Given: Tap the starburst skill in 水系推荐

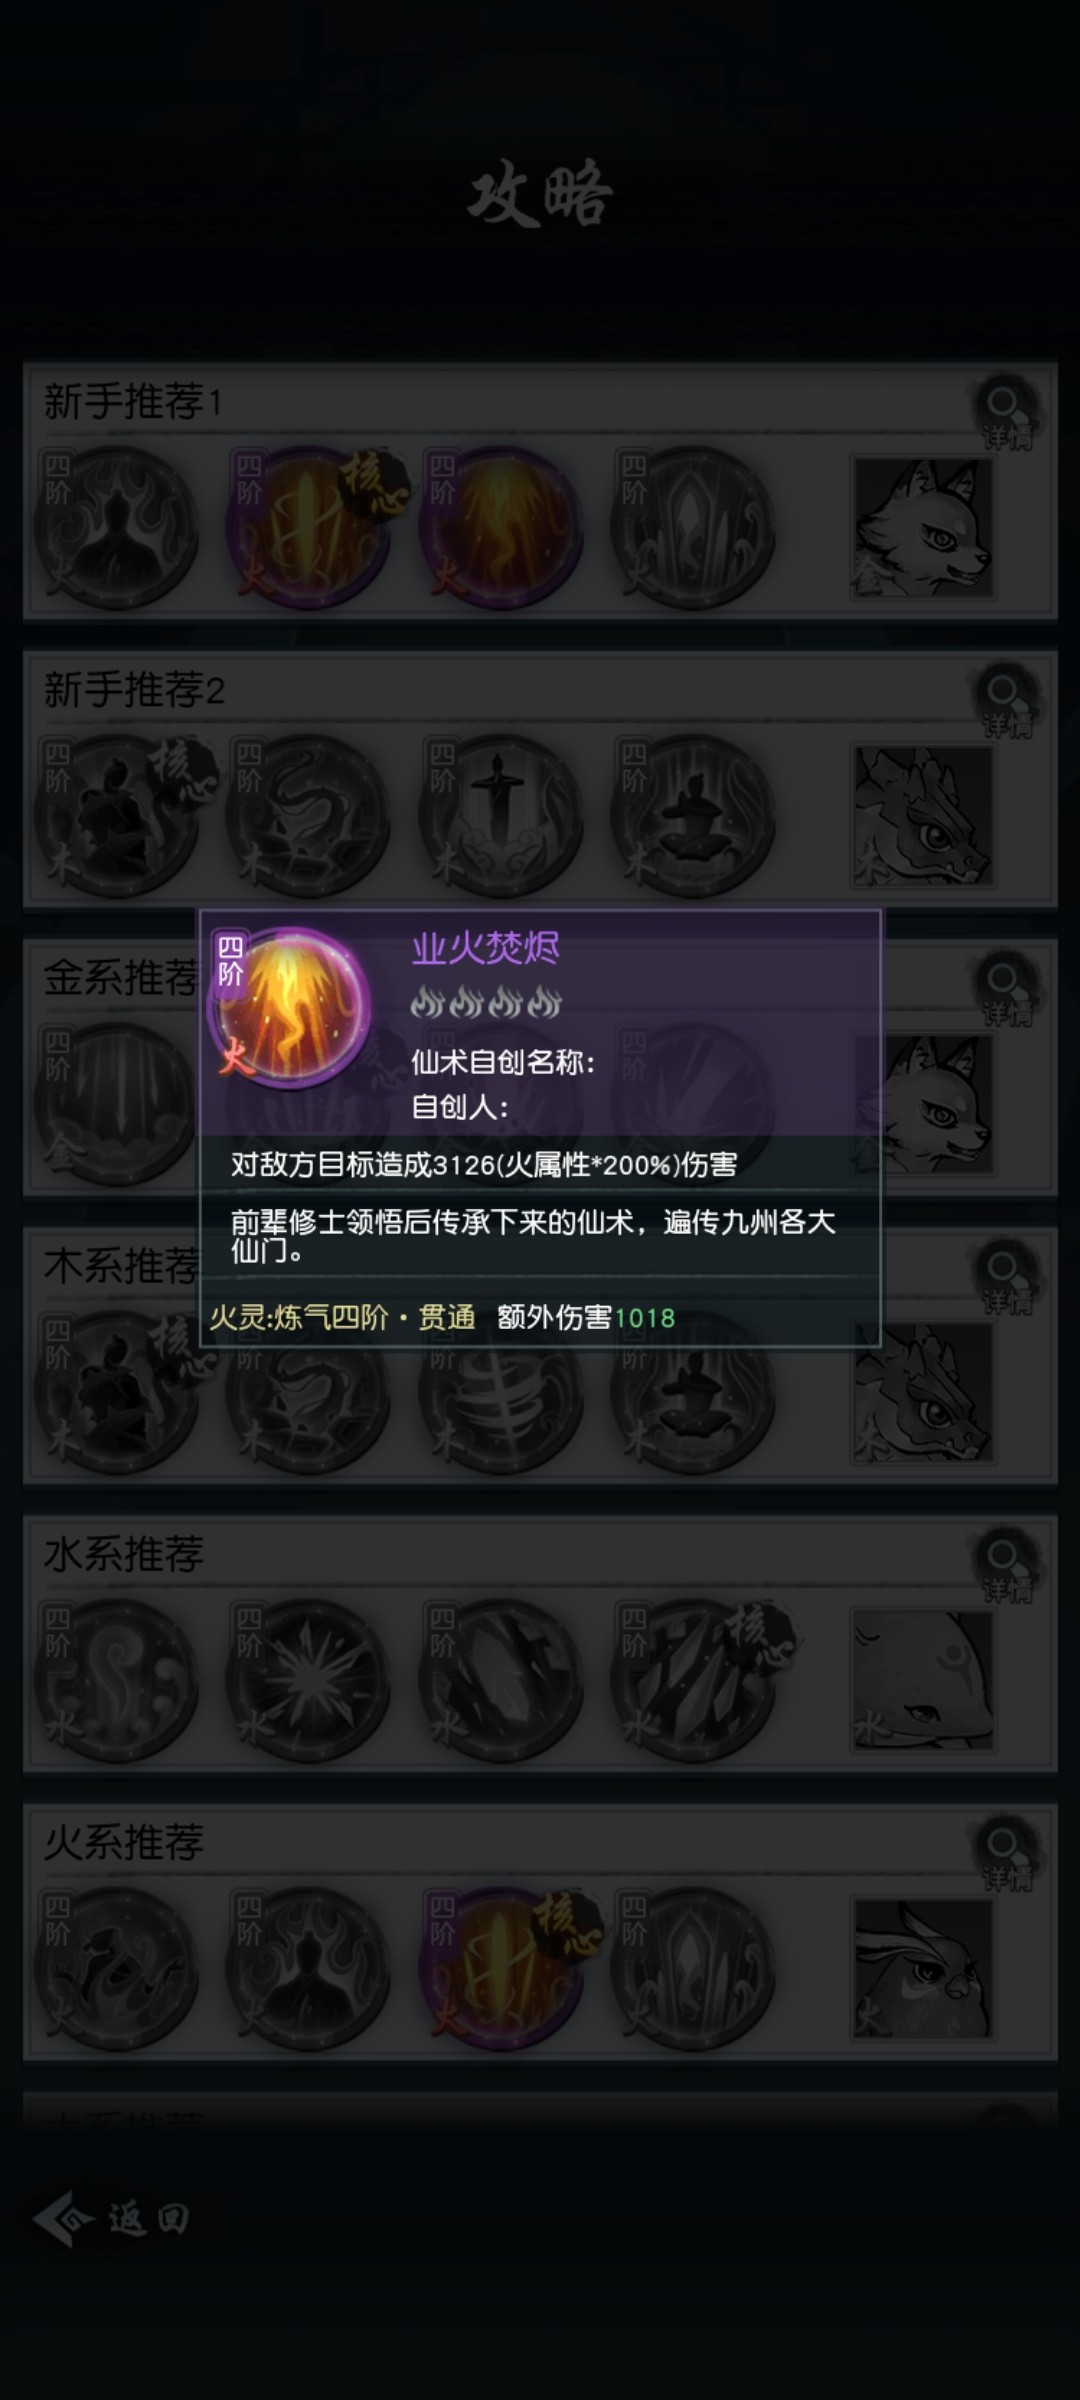Looking at the screenshot, I should click(x=308, y=1680).
